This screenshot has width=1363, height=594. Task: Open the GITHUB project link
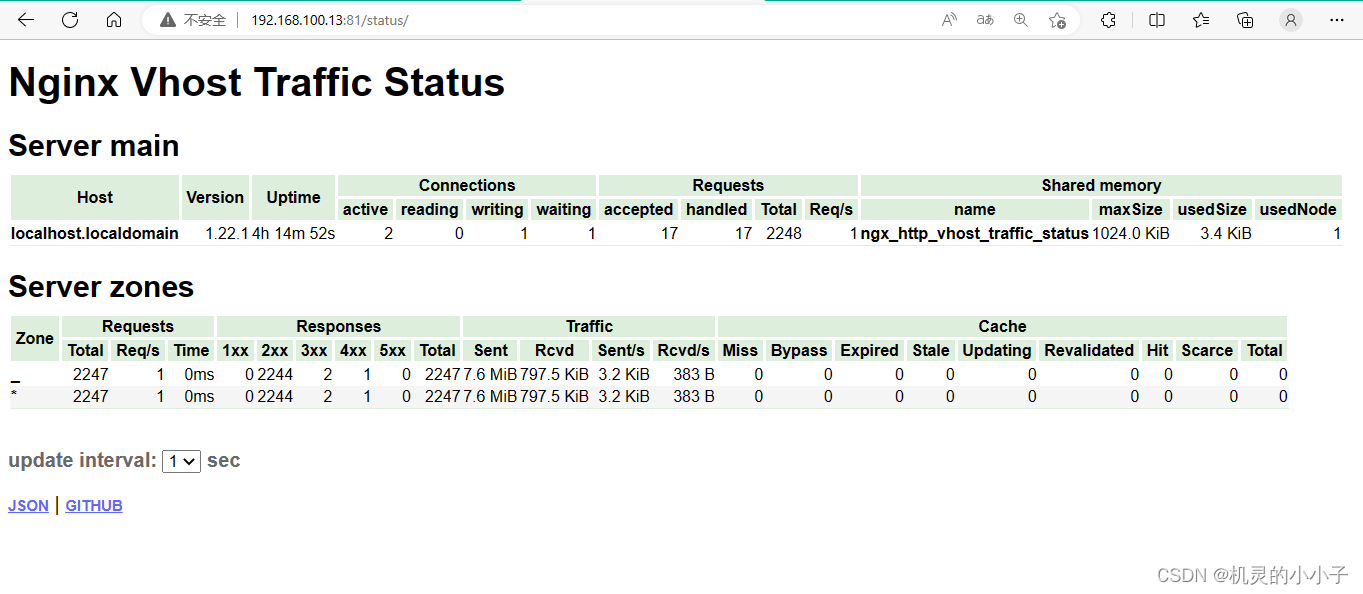click(x=94, y=506)
